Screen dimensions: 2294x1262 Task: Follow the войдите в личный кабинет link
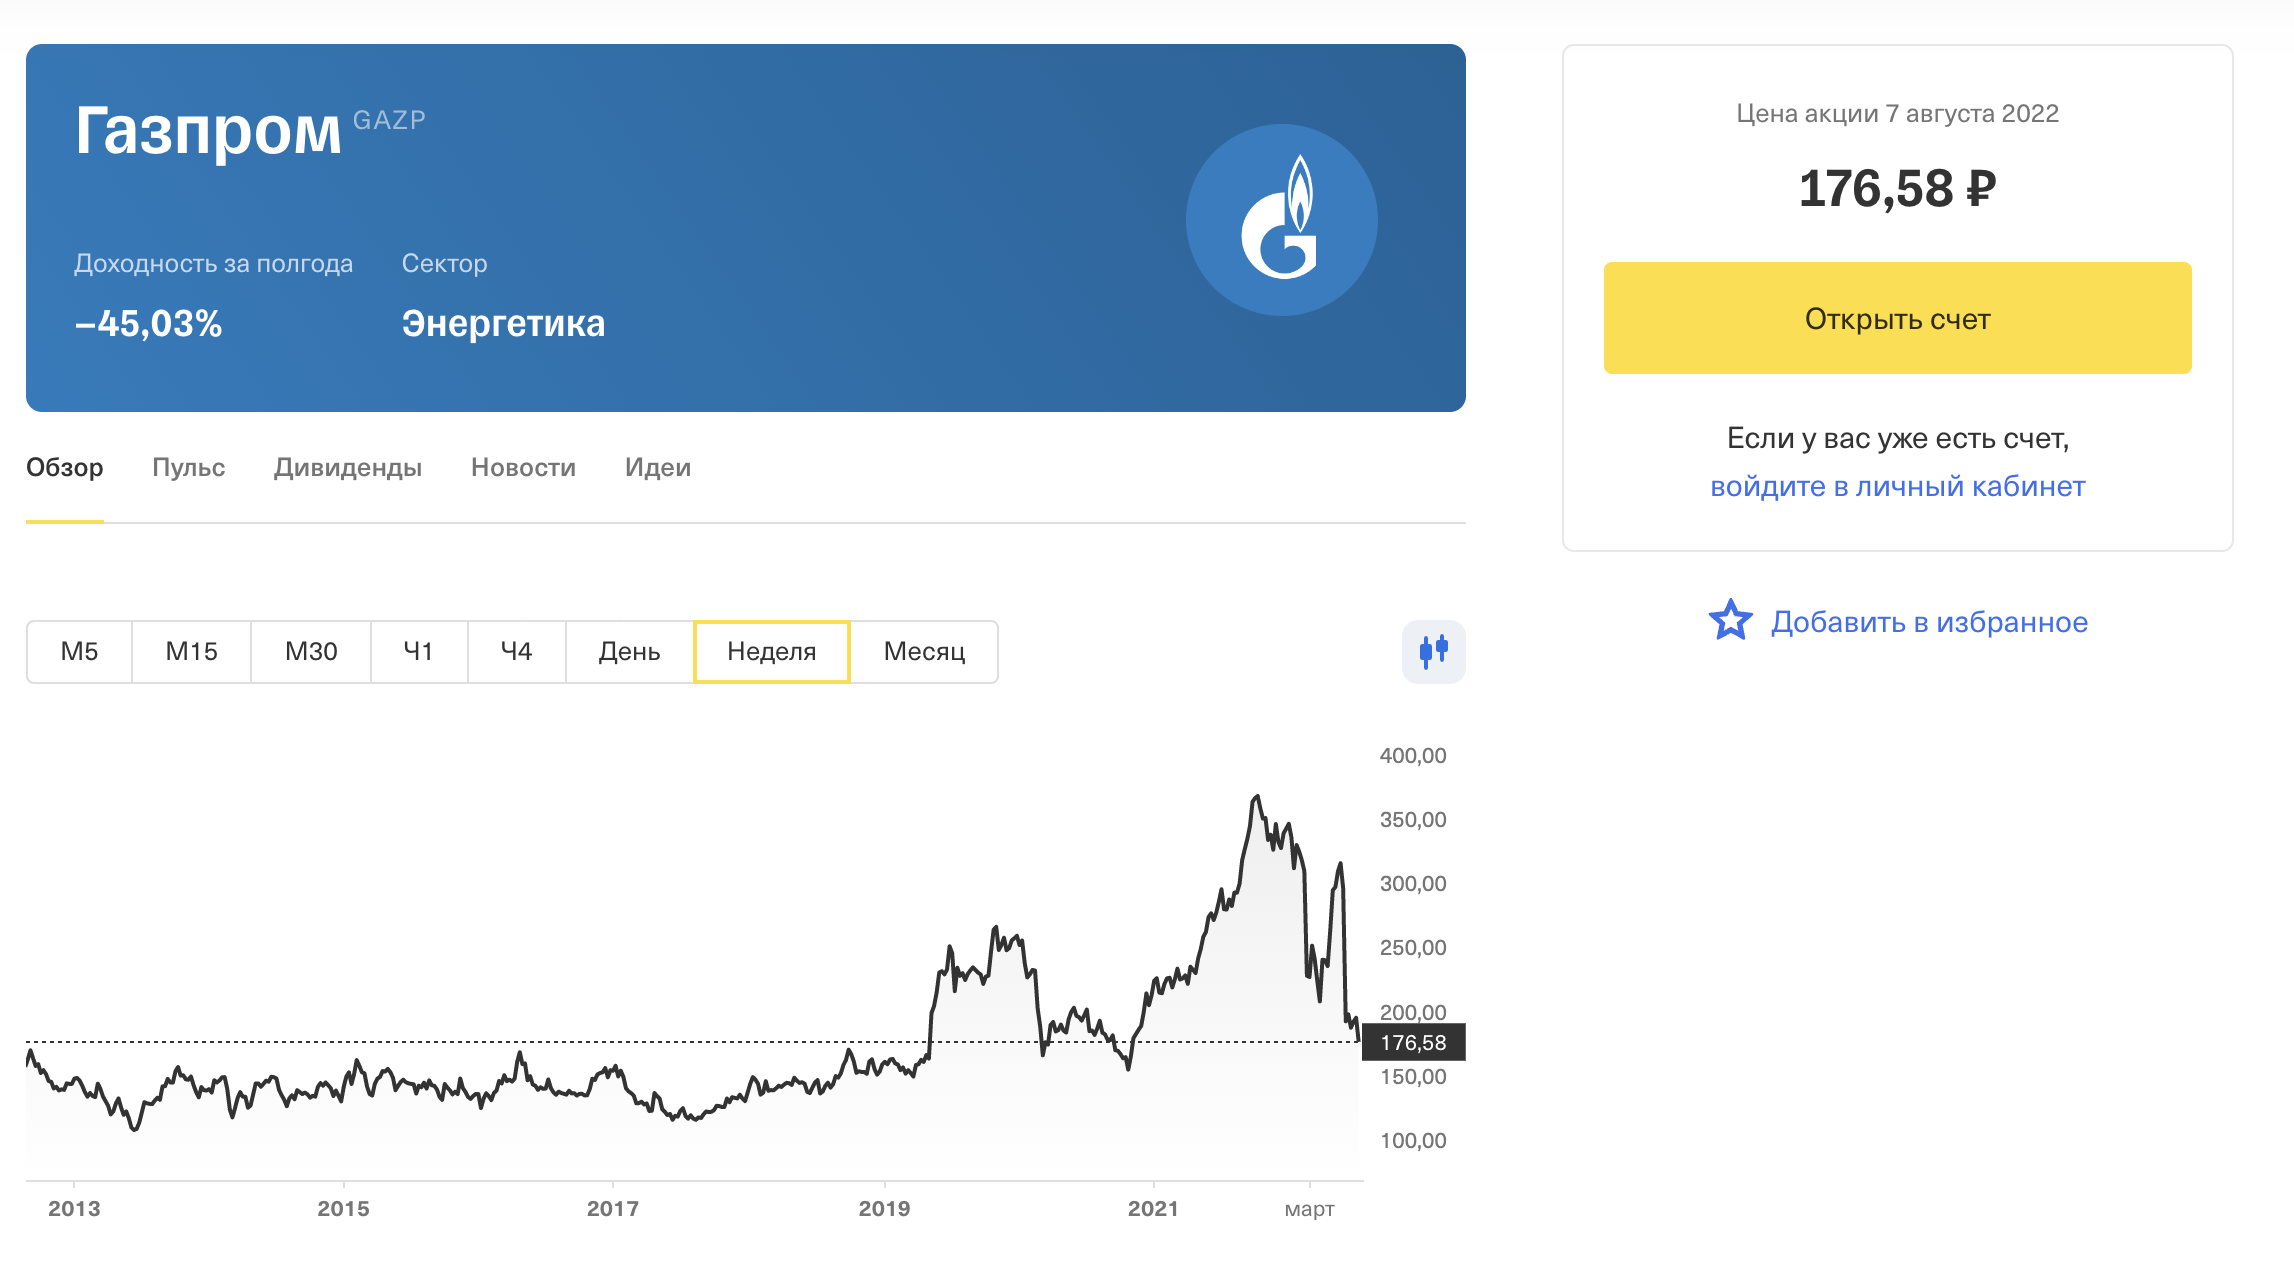[x=1897, y=486]
